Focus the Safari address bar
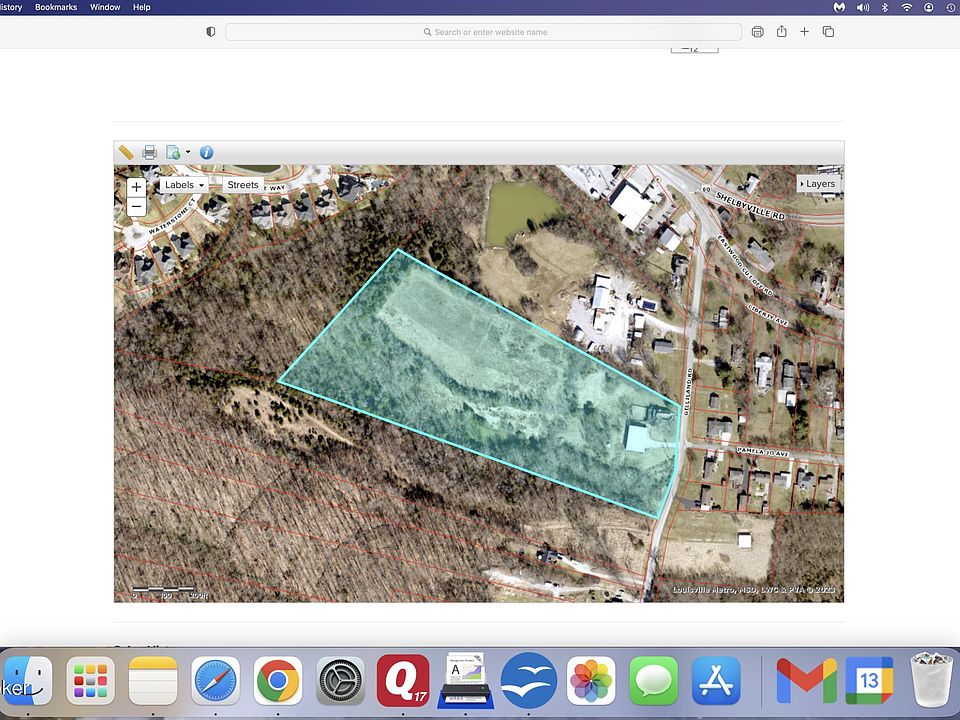 483,32
